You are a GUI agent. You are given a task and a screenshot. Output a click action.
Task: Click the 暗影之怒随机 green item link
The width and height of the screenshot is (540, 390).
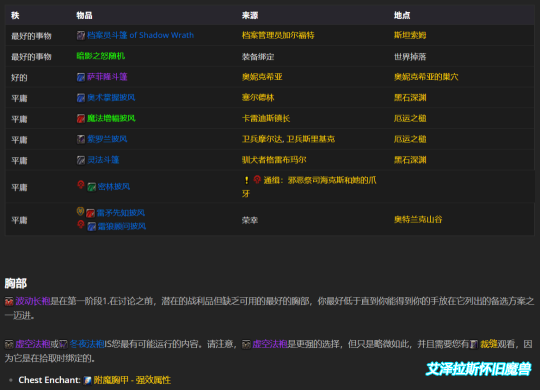101,56
